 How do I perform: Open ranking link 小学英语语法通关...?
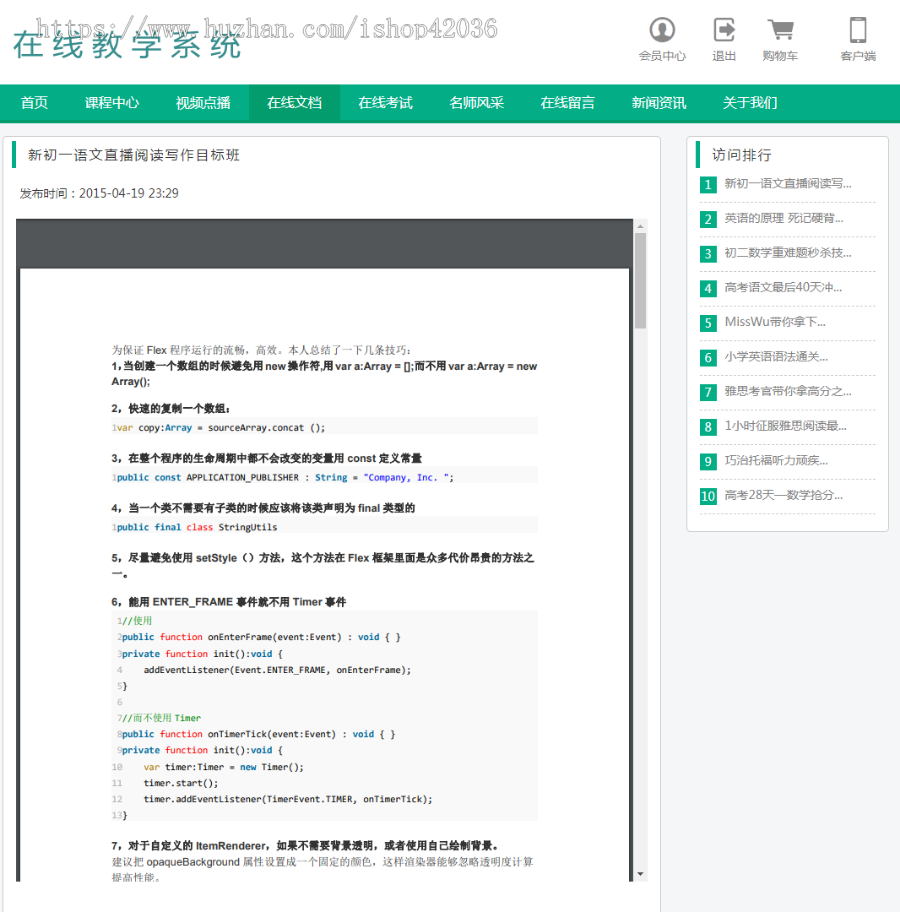click(x=776, y=357)
